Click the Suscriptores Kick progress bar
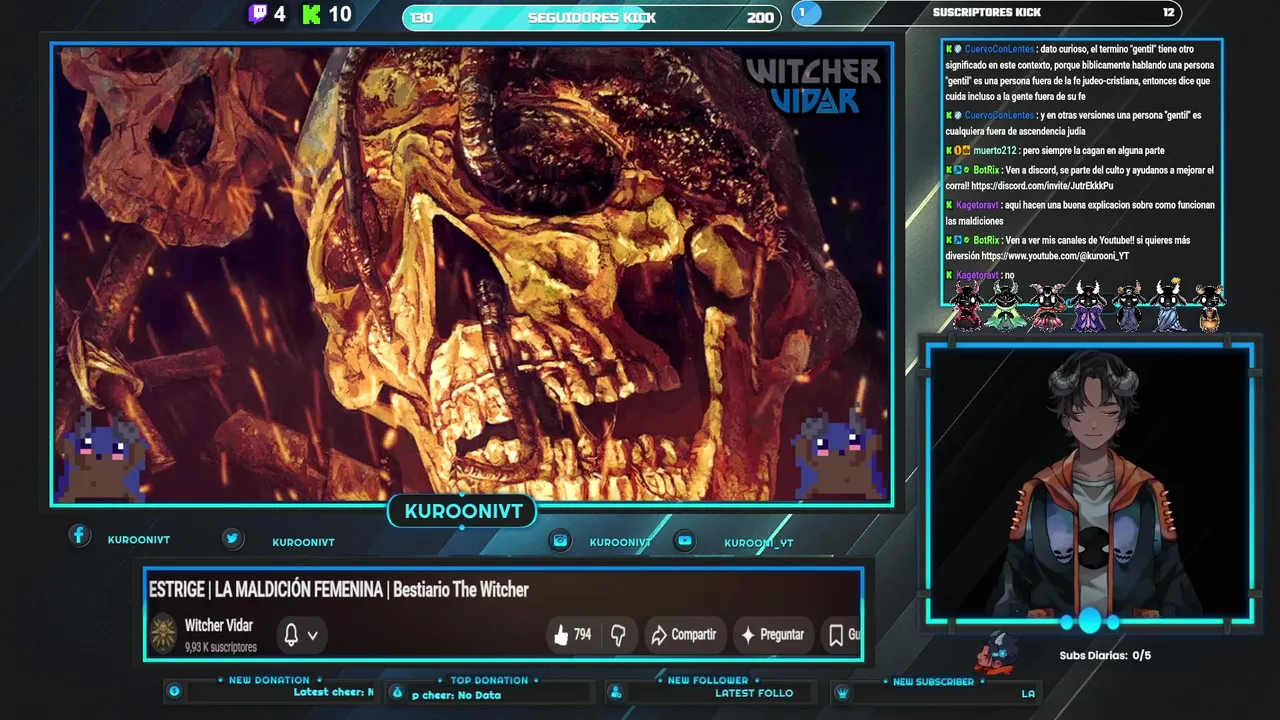1280x720 pixels. pyautogui.click(x=986, y=13)
